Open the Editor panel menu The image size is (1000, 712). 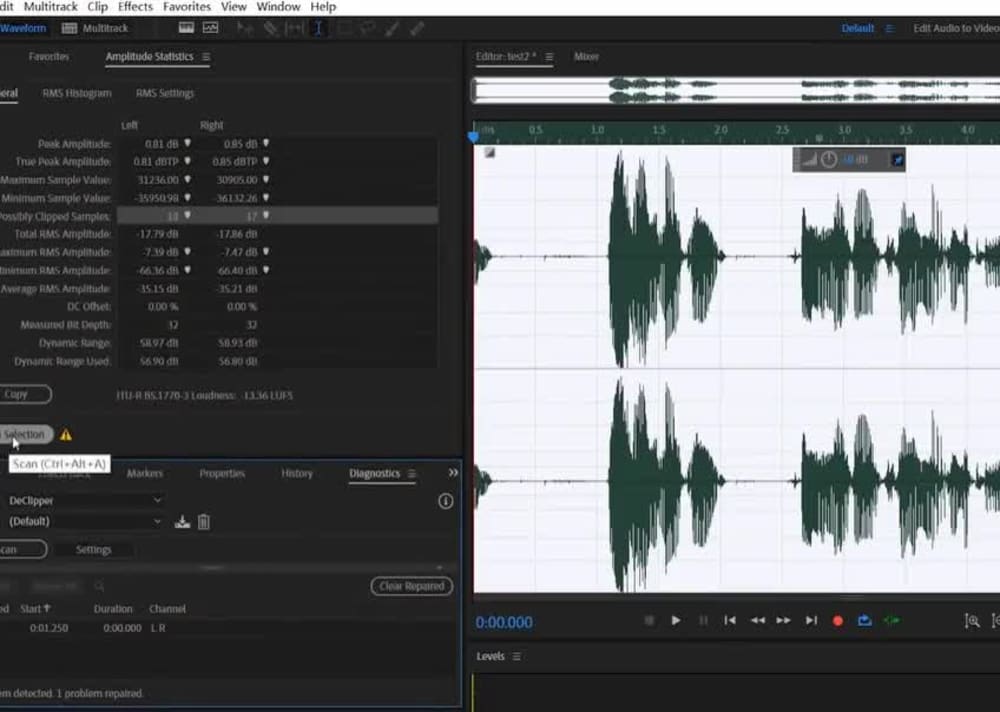[x=549, y=57]
